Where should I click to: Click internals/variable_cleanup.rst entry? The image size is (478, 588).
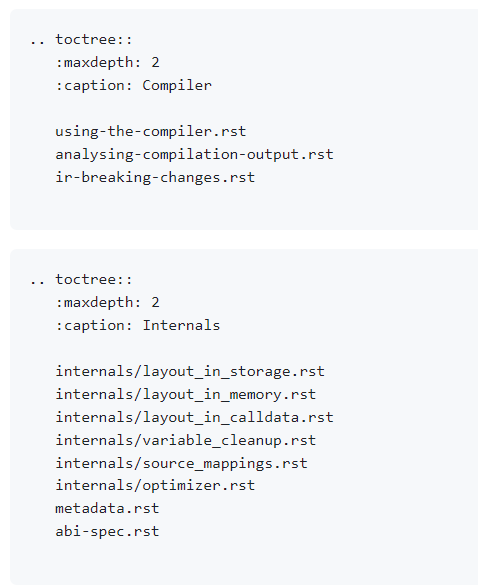[186, 440]
